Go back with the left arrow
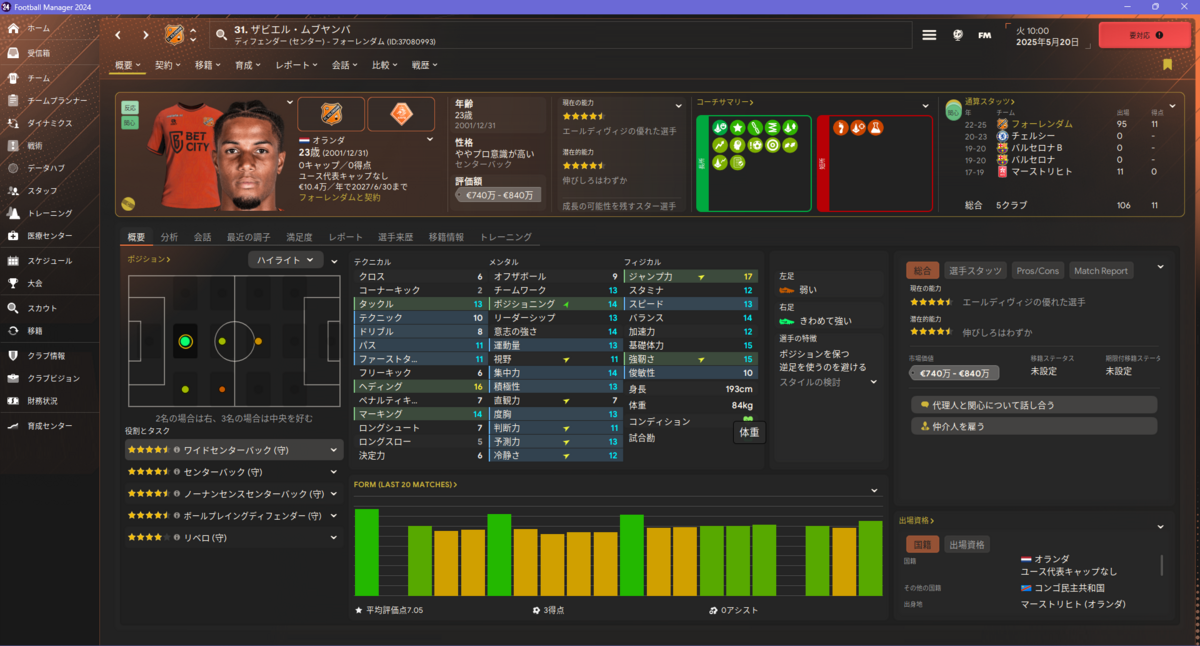This screenshot has width=1200, height=646. coord(118,35)
